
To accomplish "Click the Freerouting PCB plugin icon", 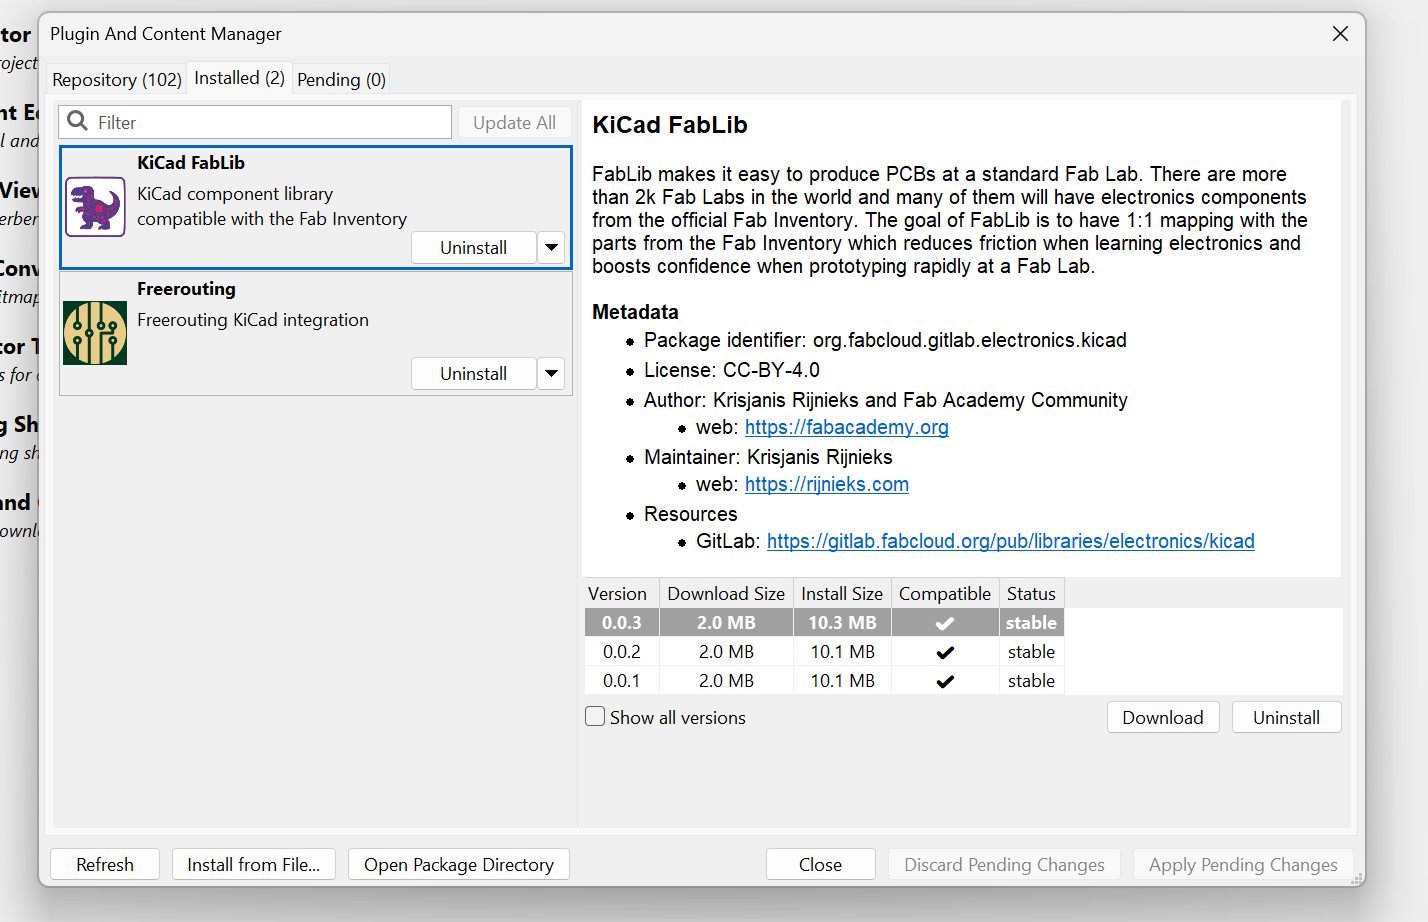I will pyautogui.click(x=94, y=332).
